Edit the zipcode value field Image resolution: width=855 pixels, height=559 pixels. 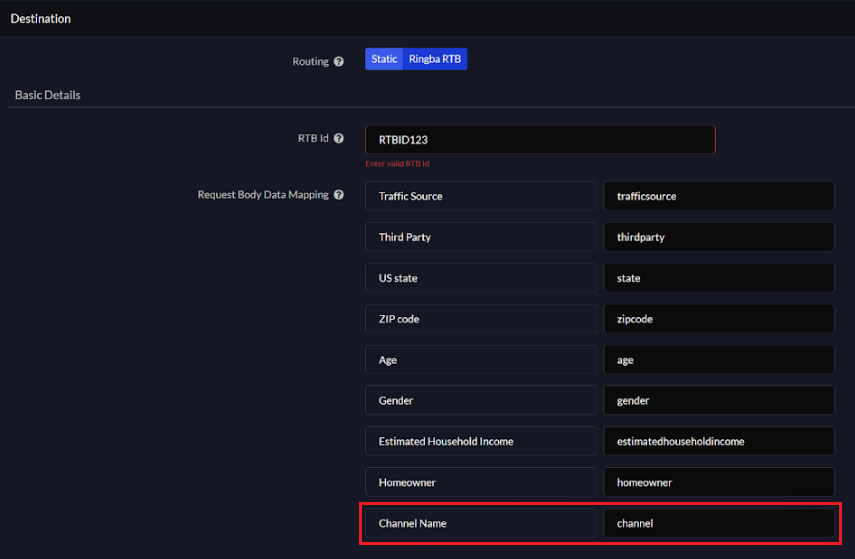click(719, 318)
